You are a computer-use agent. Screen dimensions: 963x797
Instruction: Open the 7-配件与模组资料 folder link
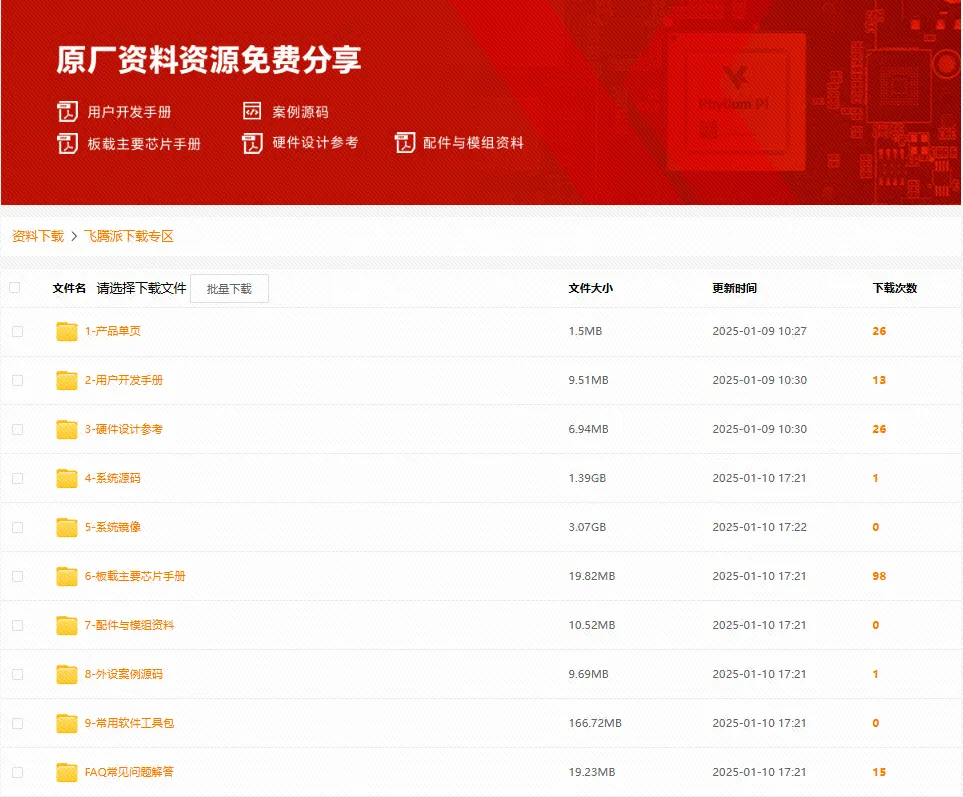[x=129, y=625]
